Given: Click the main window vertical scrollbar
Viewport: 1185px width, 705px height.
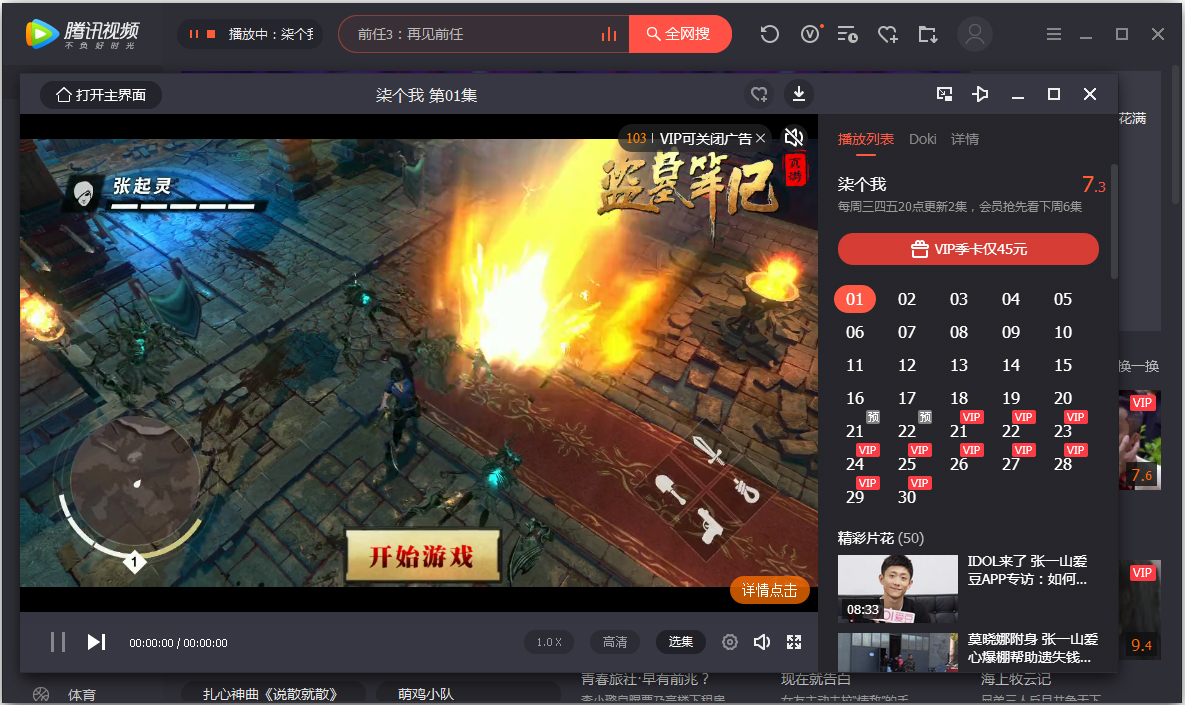Looking at the screenshot, I should point(1176,136).
